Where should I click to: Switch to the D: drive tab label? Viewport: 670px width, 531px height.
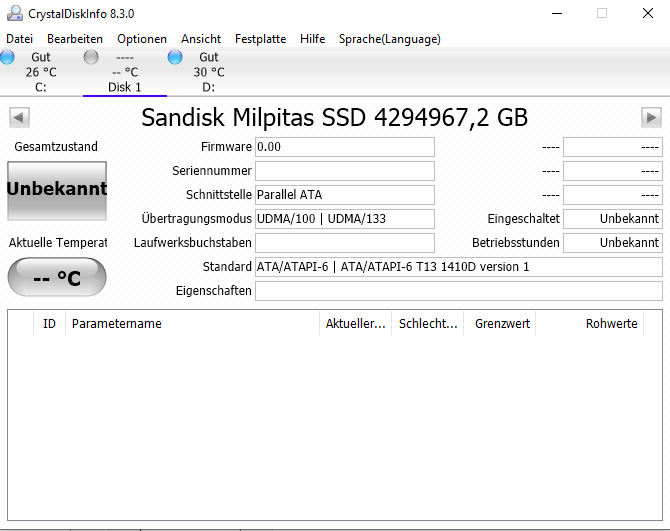click(x=209, y=87)
